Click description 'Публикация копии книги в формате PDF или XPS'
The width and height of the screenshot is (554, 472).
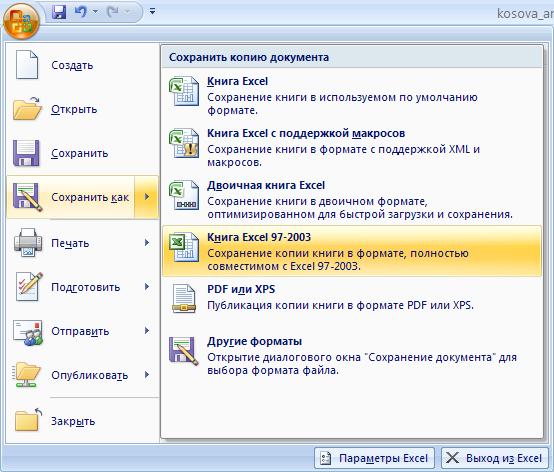(x=340, y=305)
